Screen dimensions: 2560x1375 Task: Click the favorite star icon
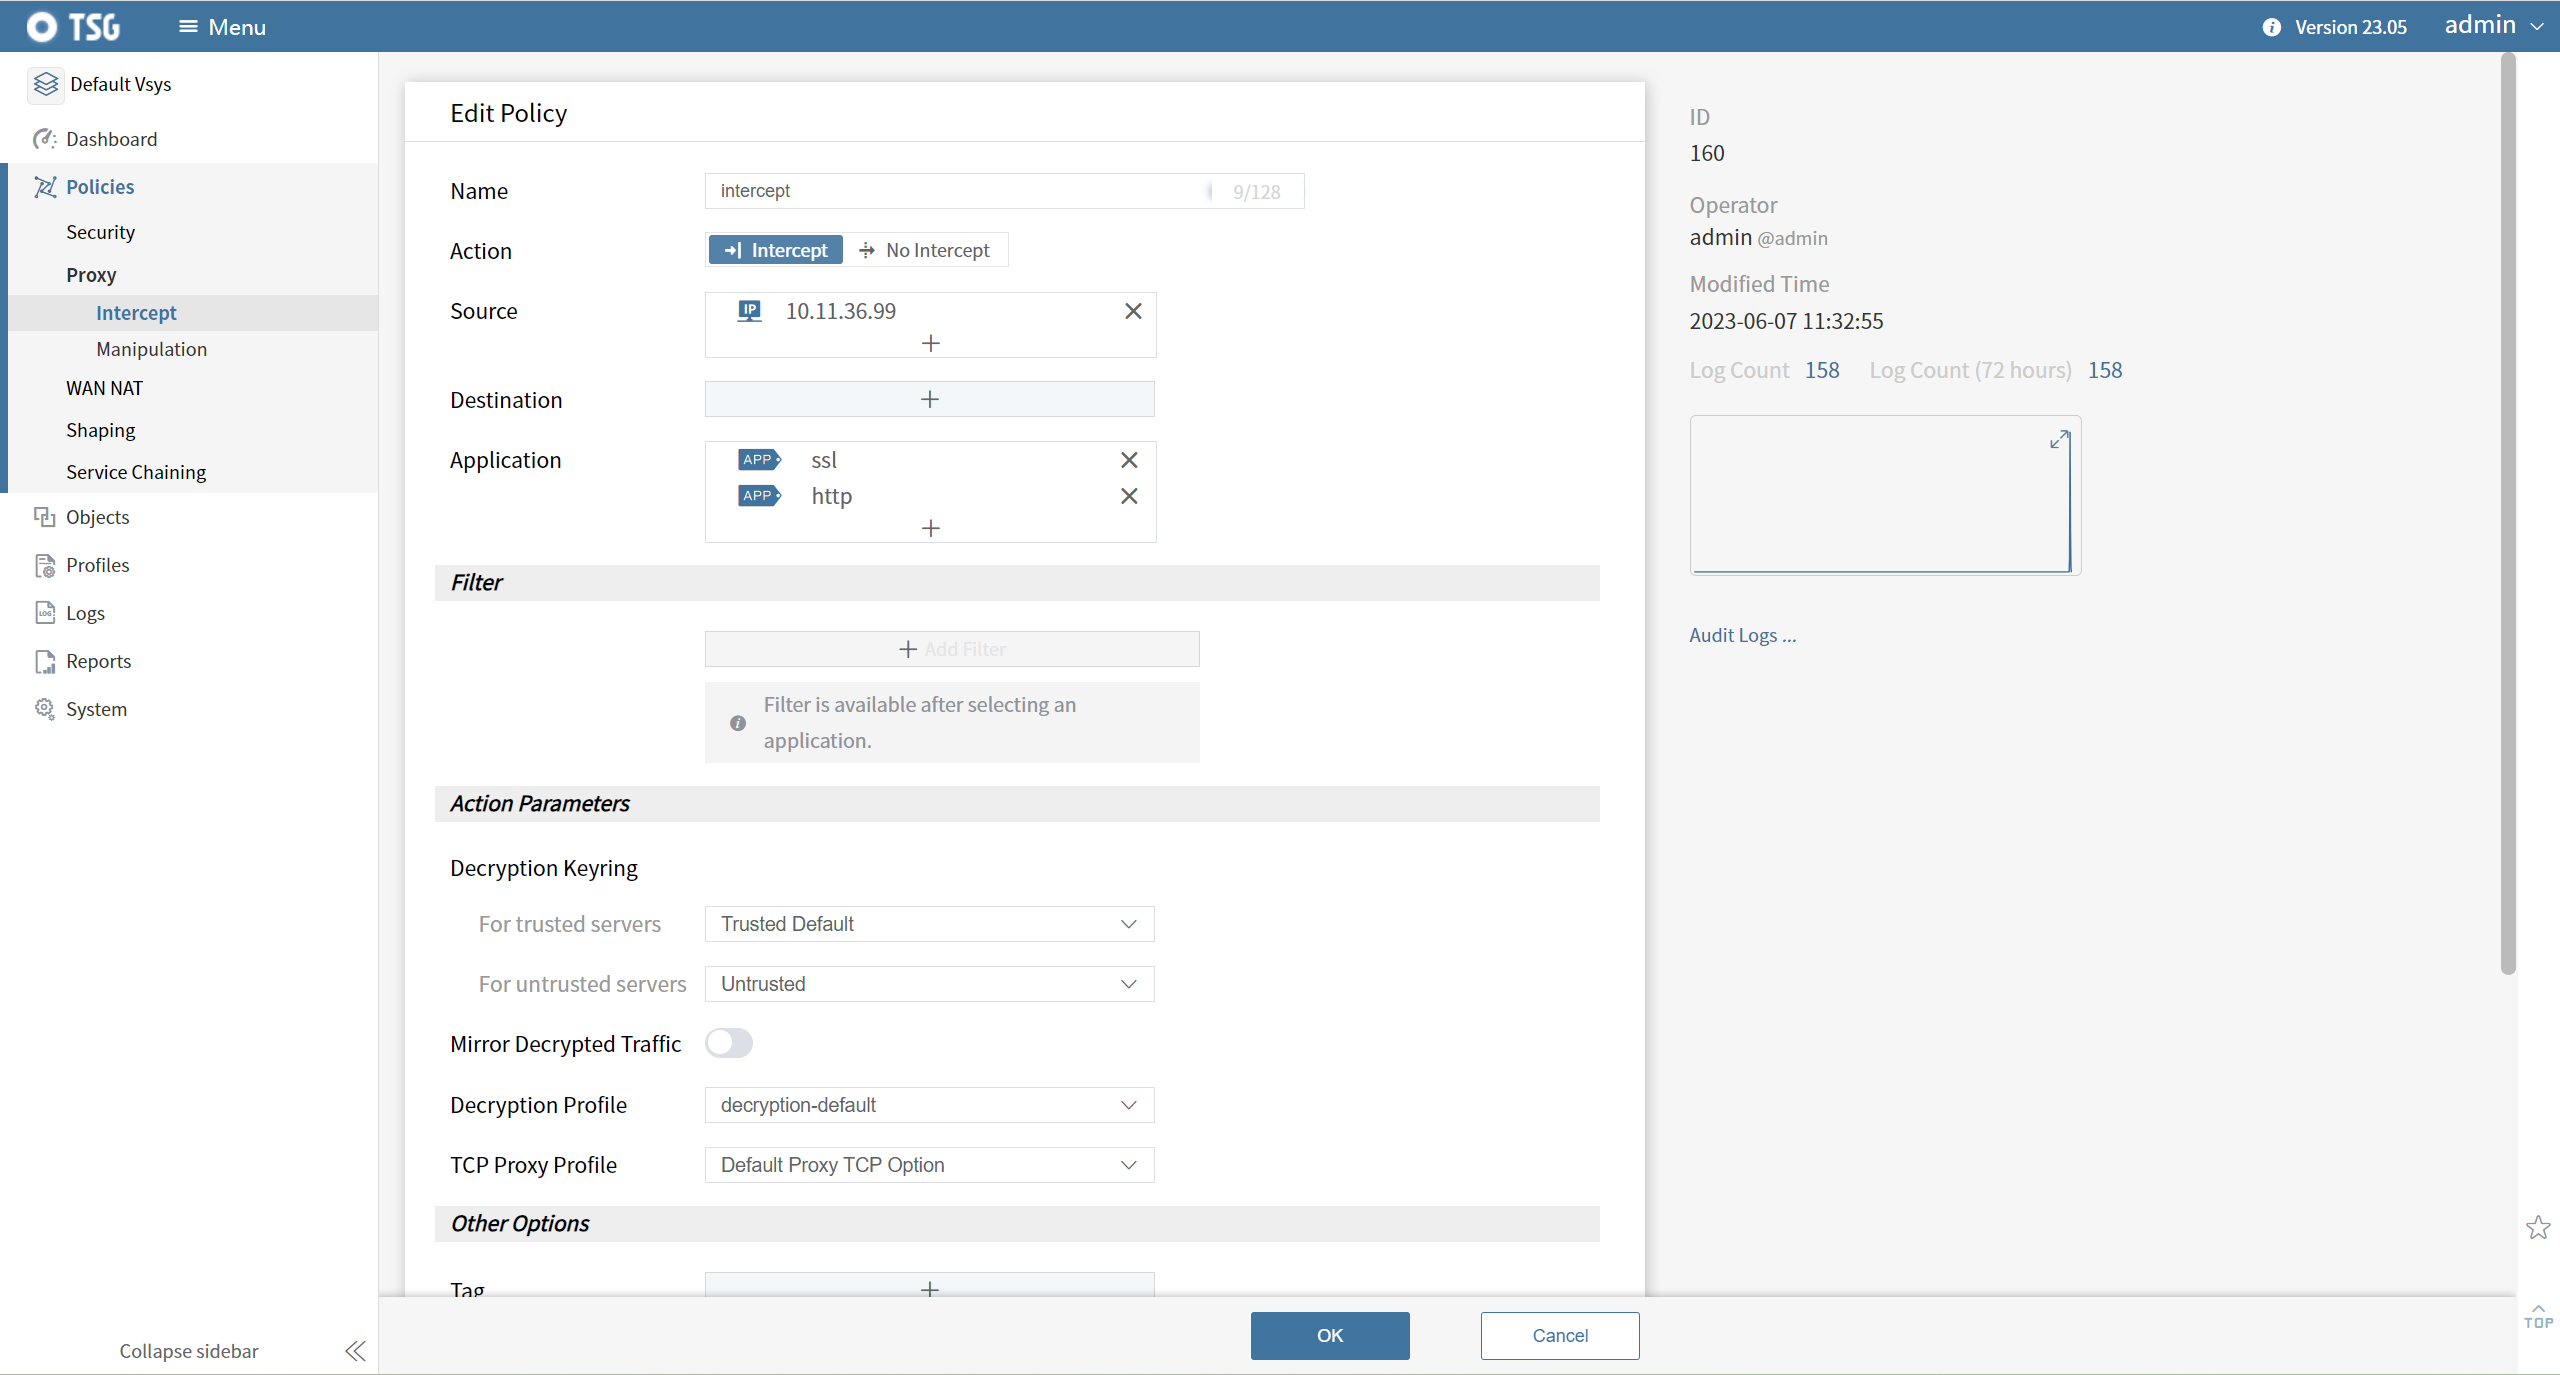point(2538,1227)
